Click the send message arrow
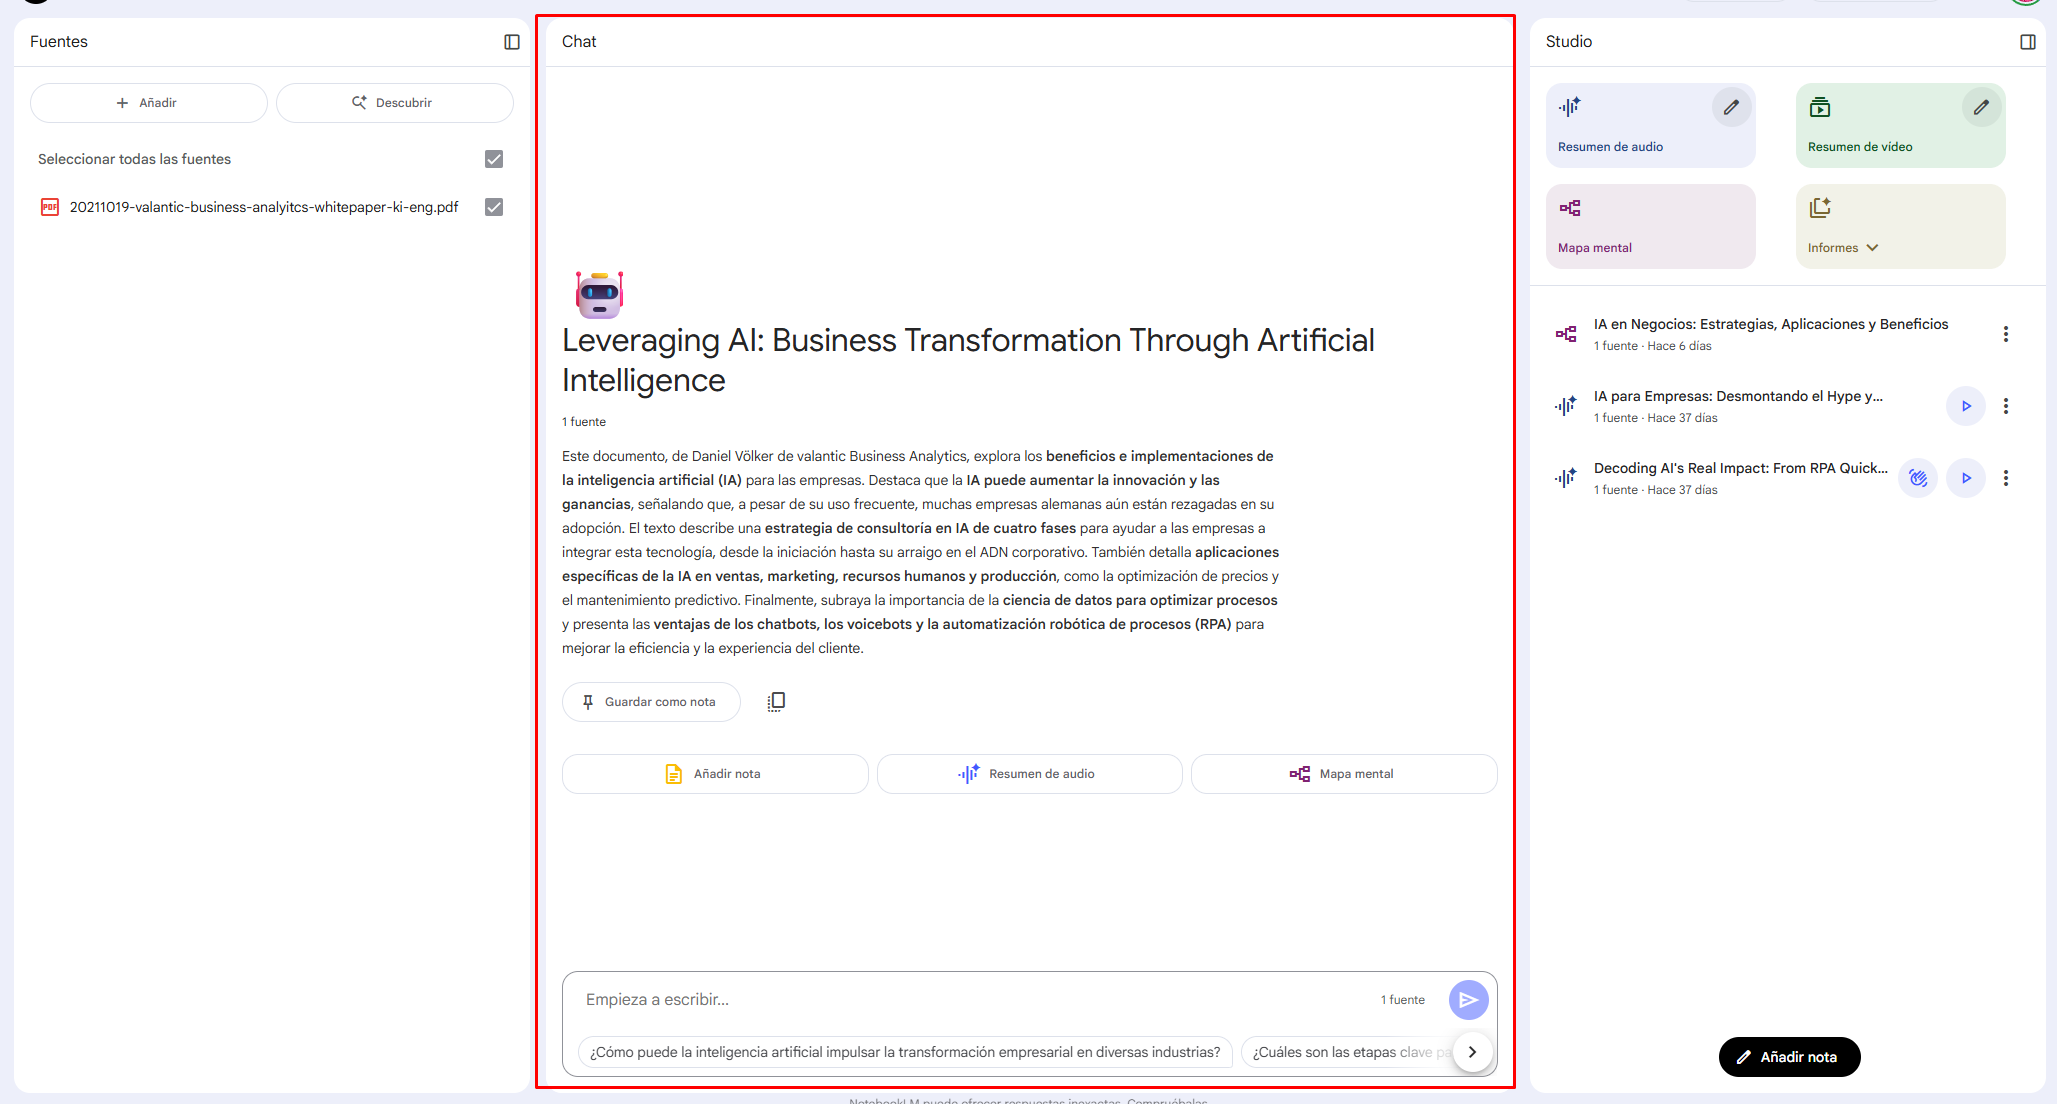Screen dimensions: 2057x1104 (1468, 1000)
